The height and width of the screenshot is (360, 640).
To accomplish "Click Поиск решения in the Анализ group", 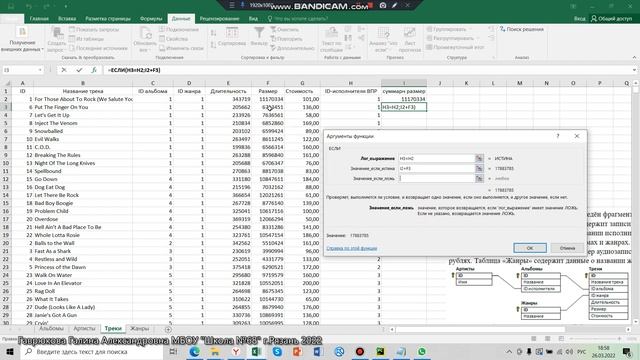I will [x=522, y=29].
